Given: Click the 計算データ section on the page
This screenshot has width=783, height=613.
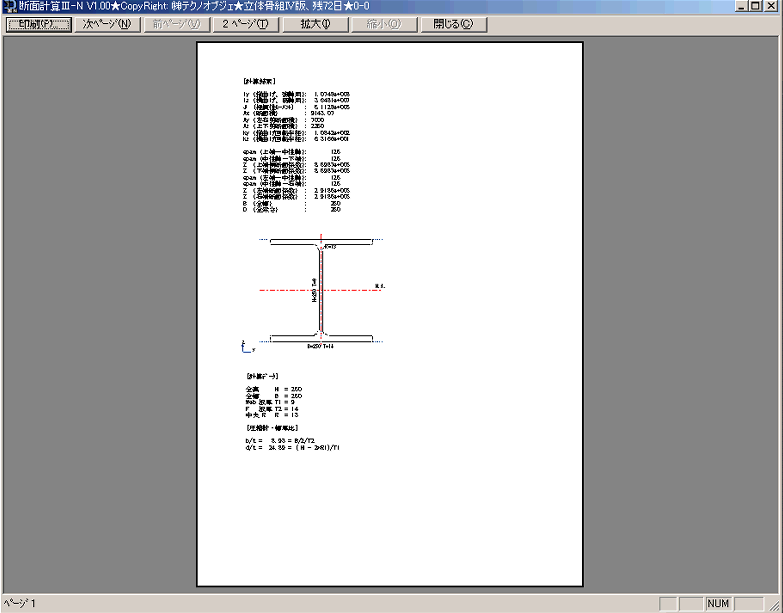Looking at the screenshot, I should coord(260,376).
